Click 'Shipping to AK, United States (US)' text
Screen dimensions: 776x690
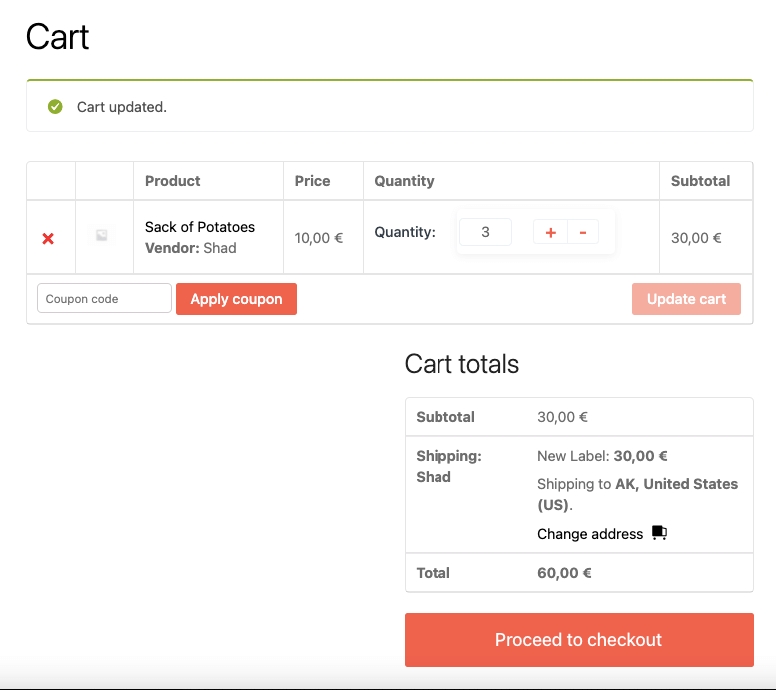click(637, 494)
